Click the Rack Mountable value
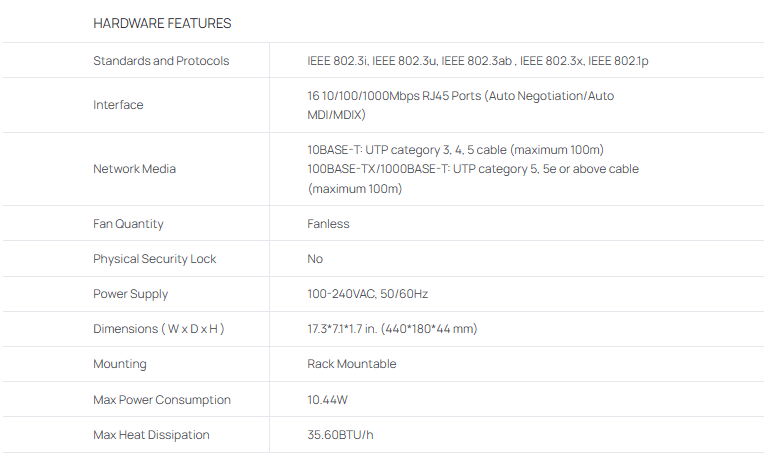 coord(351,364)
